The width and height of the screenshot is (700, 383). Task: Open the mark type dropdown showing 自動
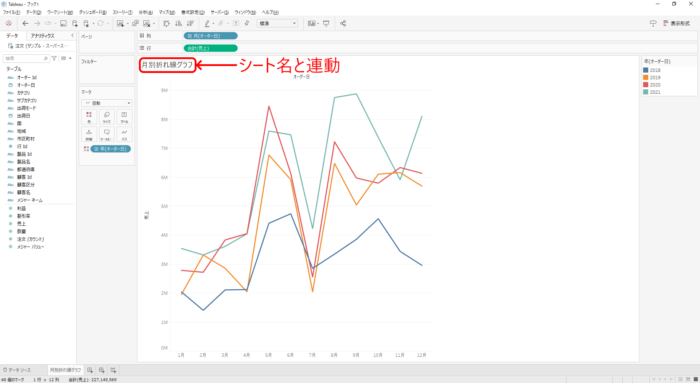click(x=106, y=103)
